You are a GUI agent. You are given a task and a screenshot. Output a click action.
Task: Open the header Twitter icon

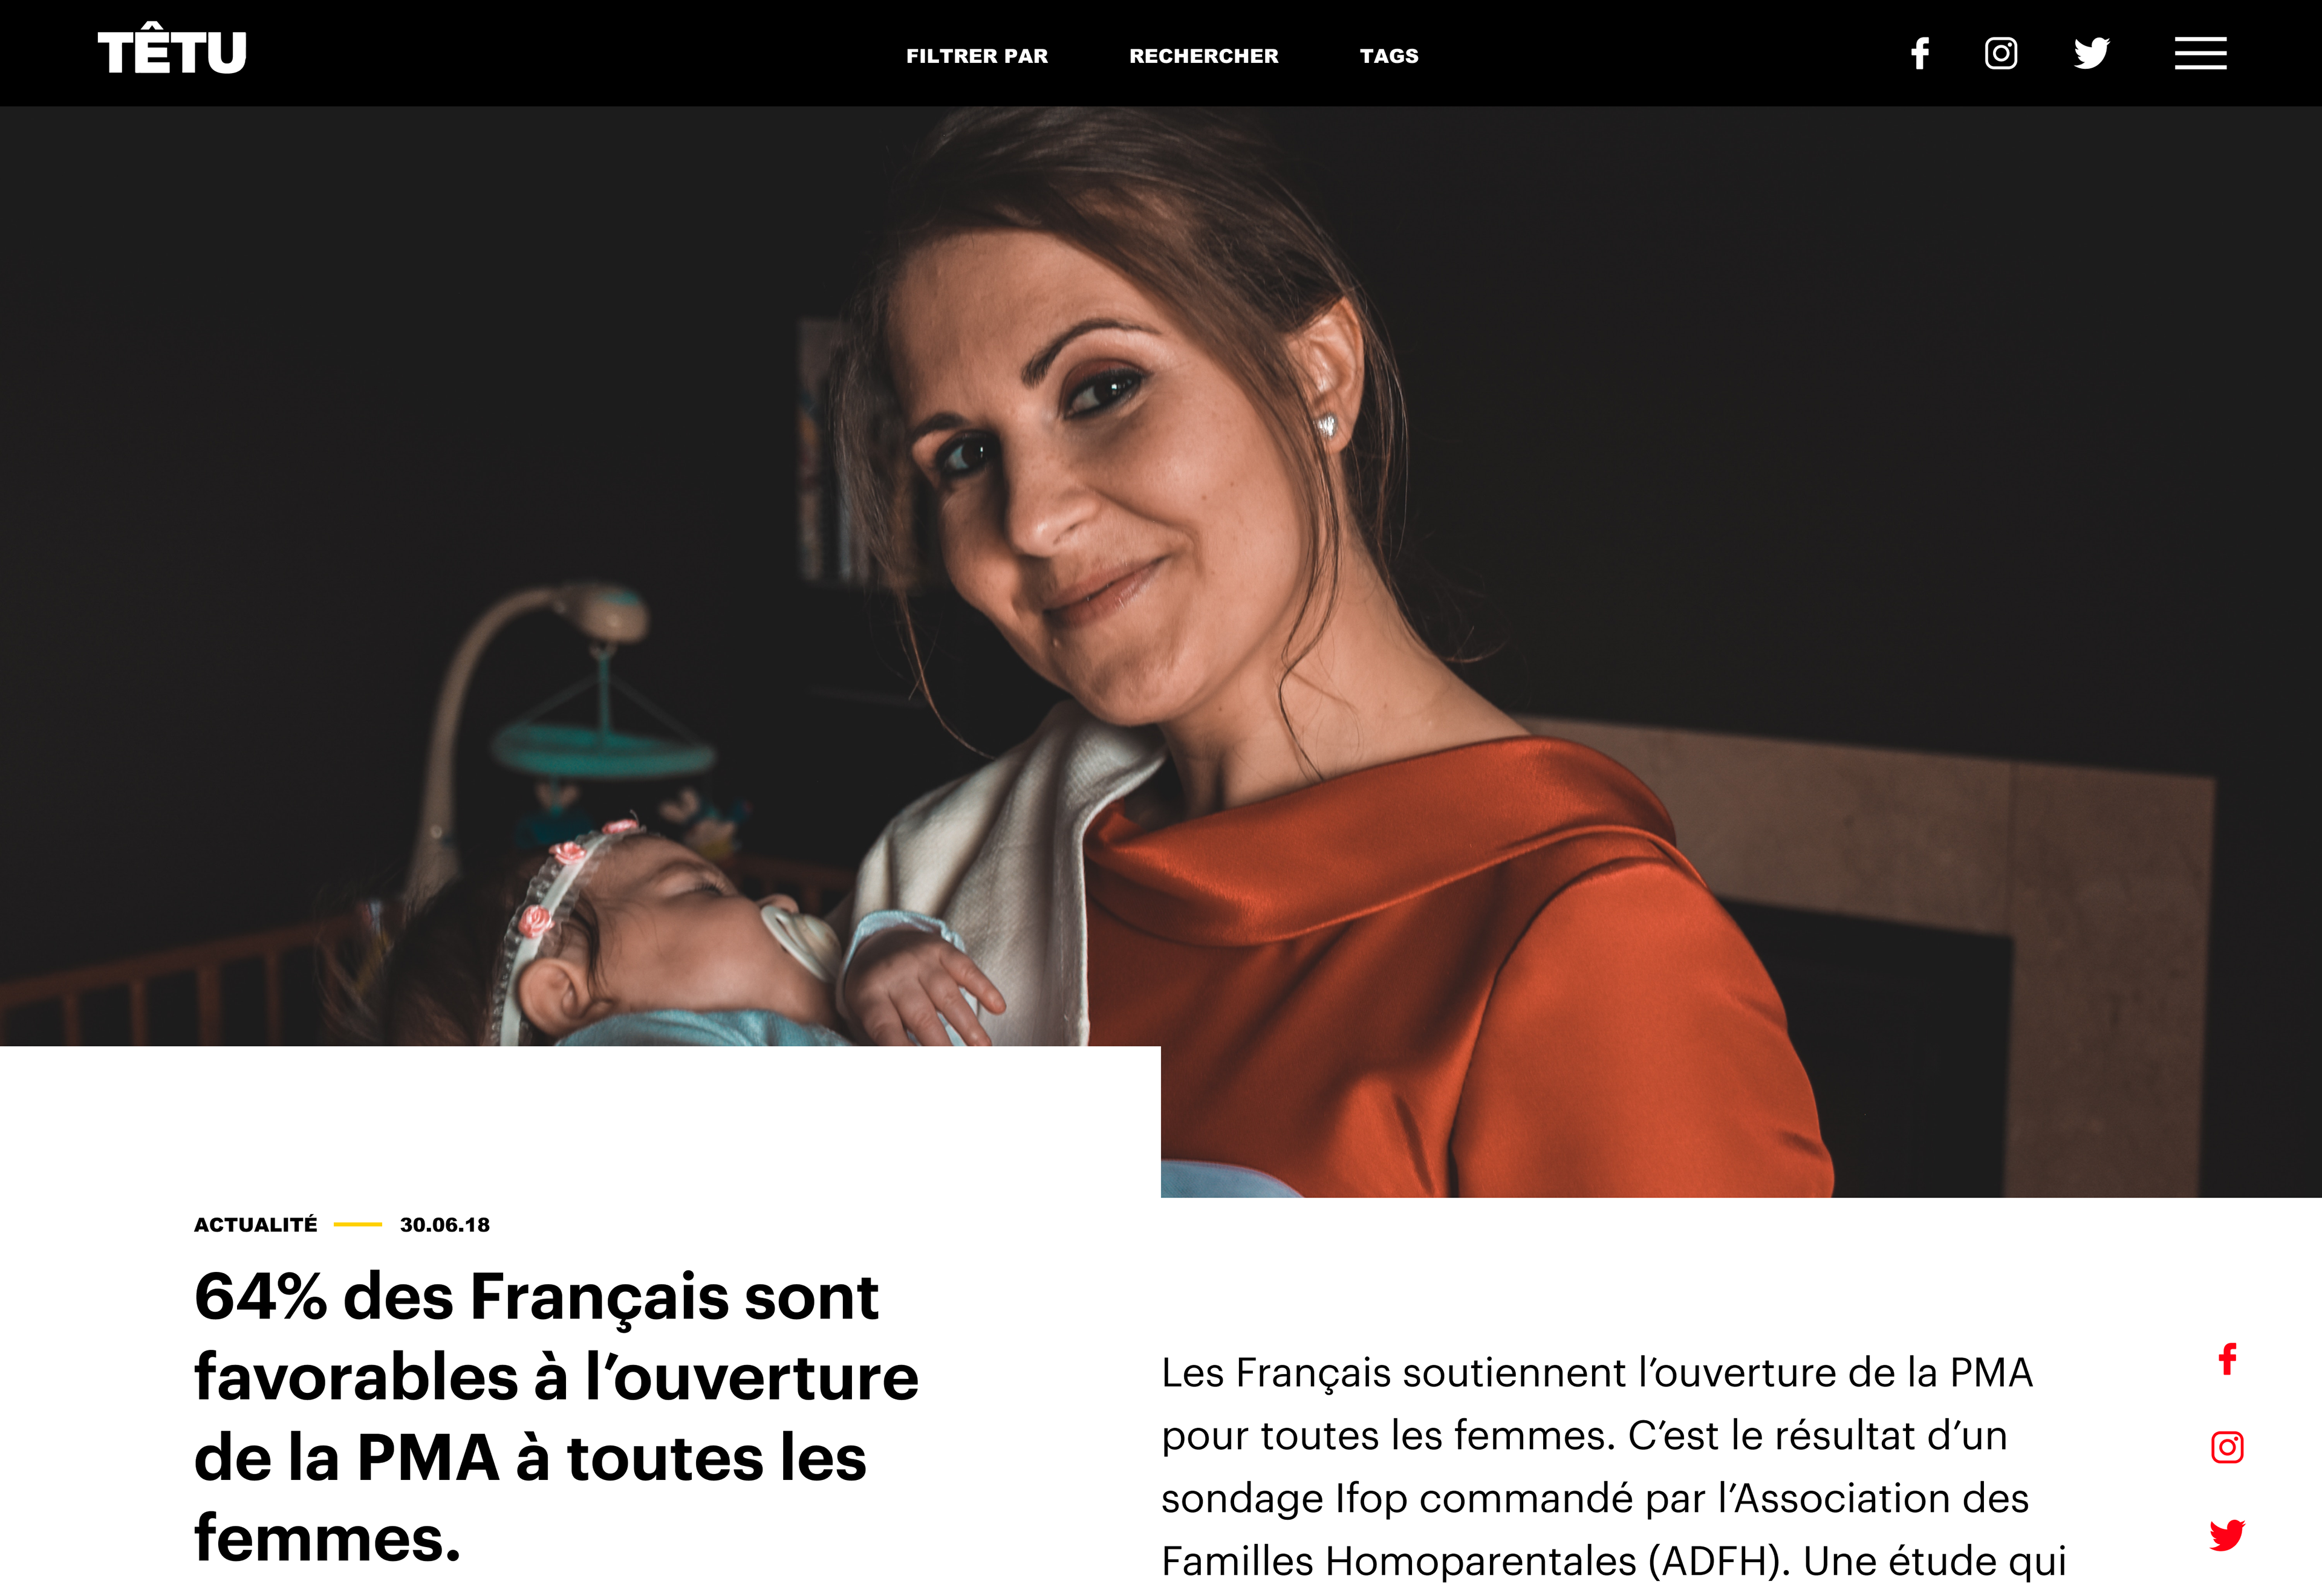pos(2091,53)
